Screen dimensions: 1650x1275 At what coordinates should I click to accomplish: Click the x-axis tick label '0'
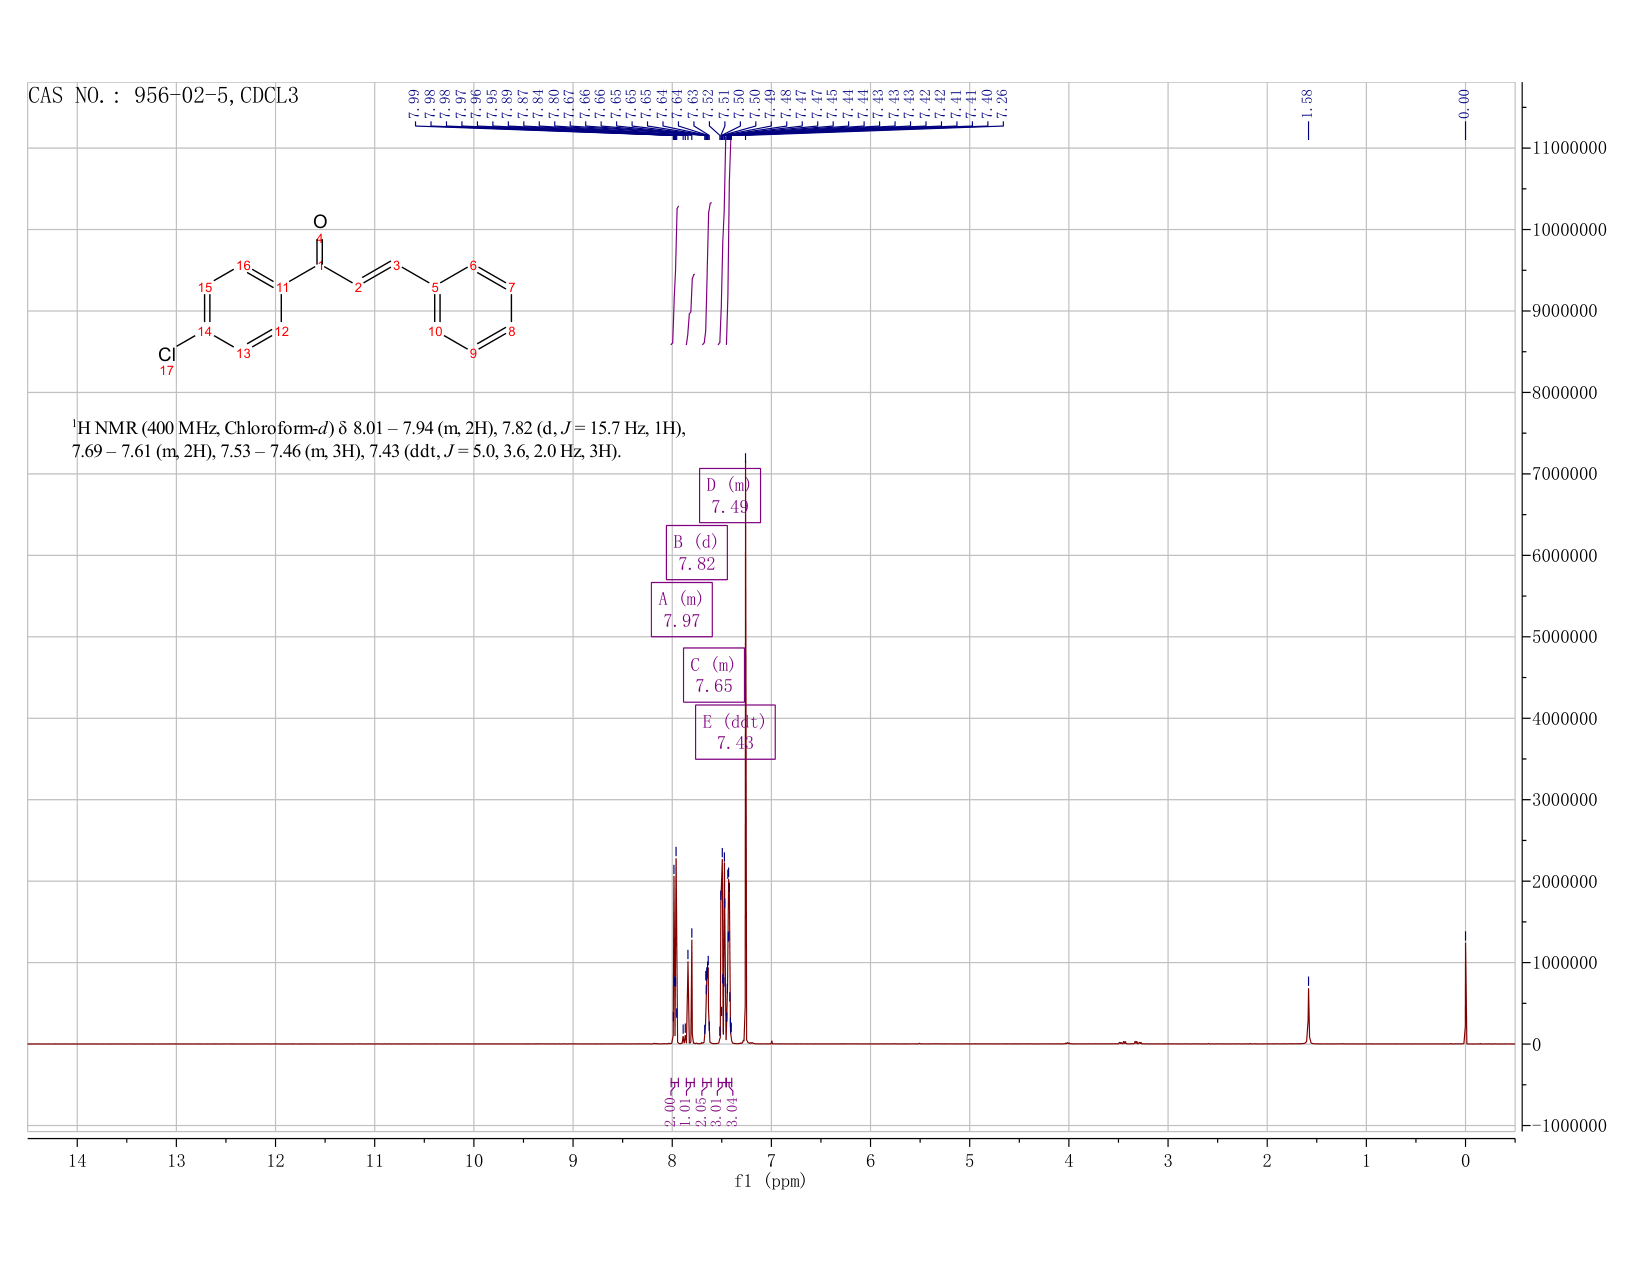click(1465, 1161)
